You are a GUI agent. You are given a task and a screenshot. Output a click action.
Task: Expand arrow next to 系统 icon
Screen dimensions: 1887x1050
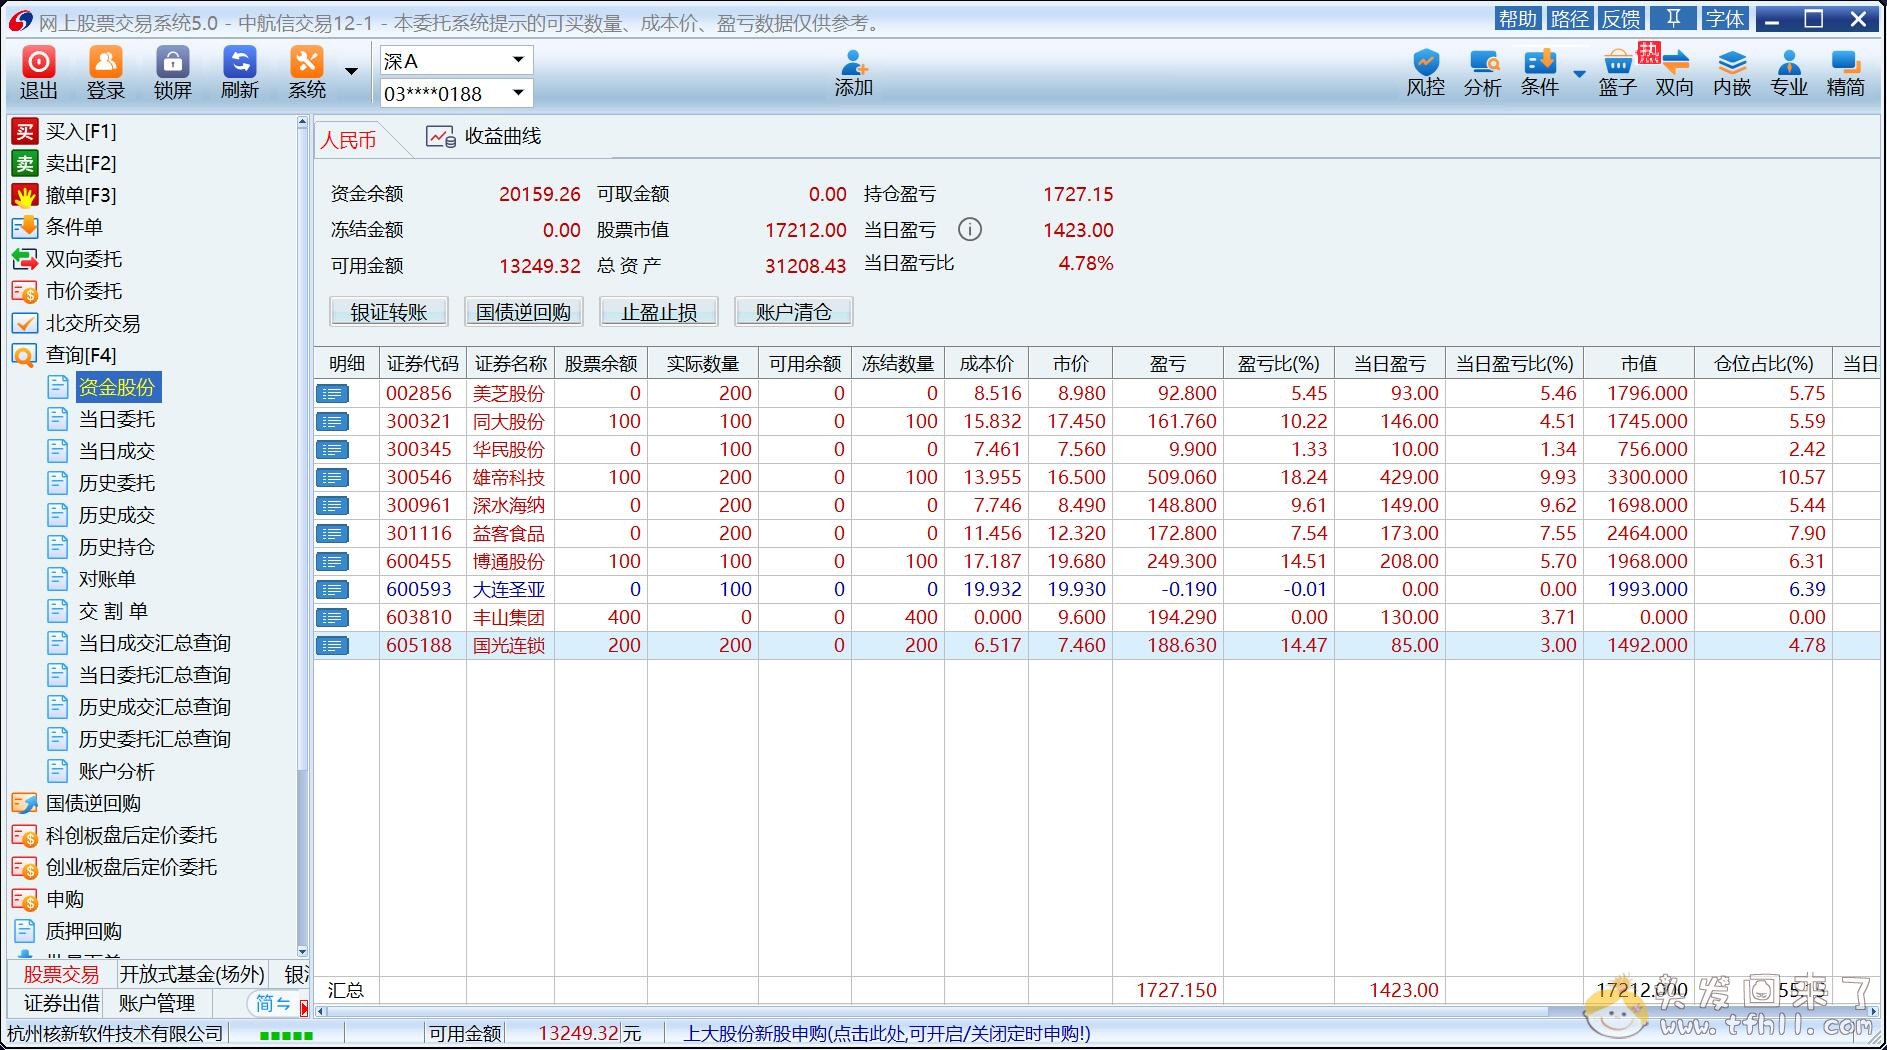pos(351,71)
